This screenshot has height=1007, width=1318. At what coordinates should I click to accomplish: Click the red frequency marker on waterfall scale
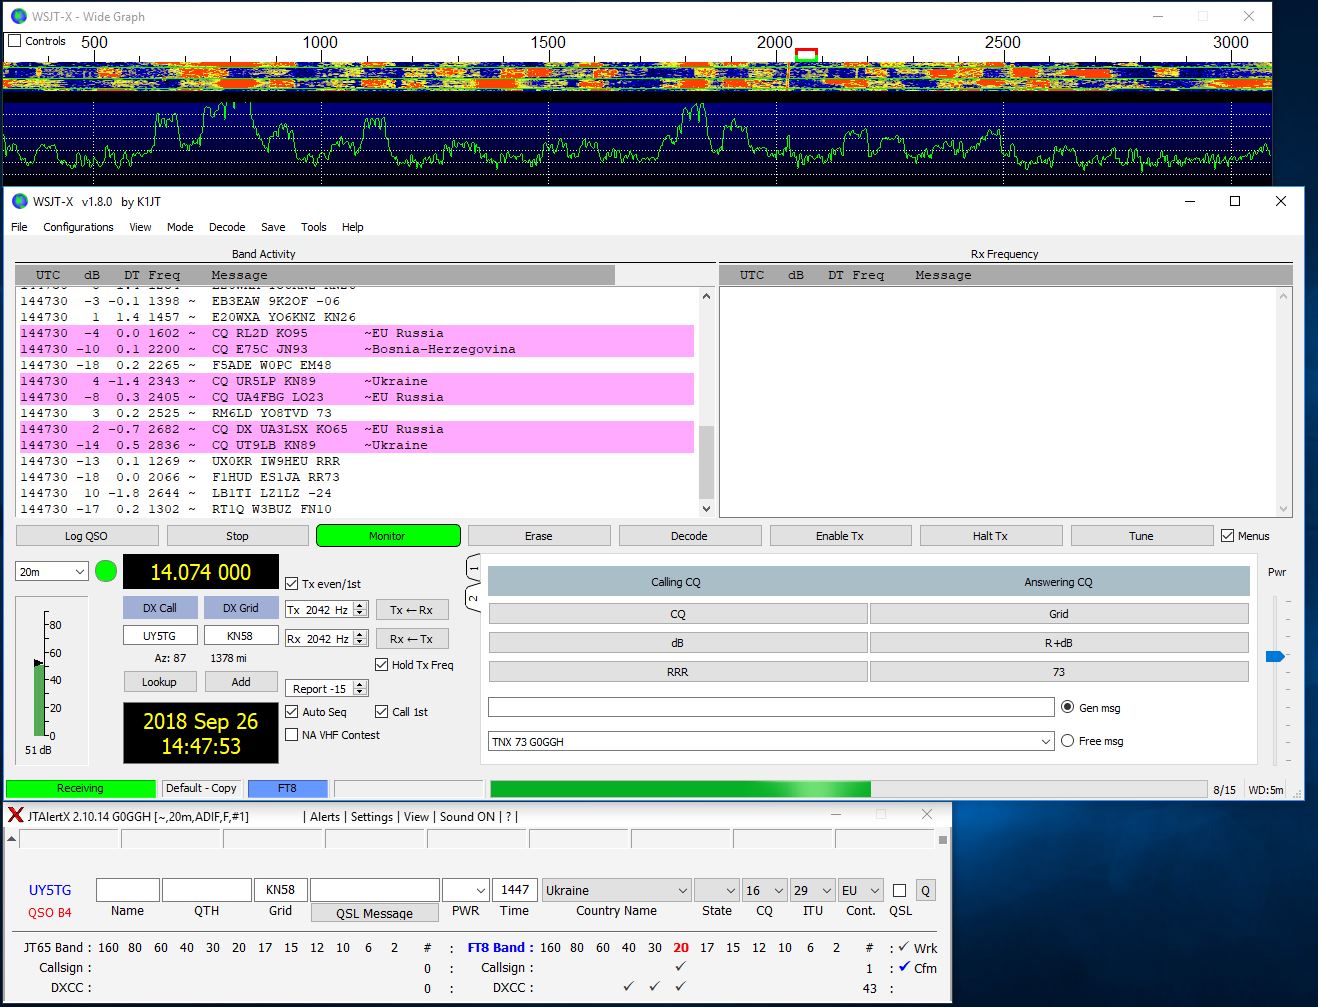coord(806,54)
